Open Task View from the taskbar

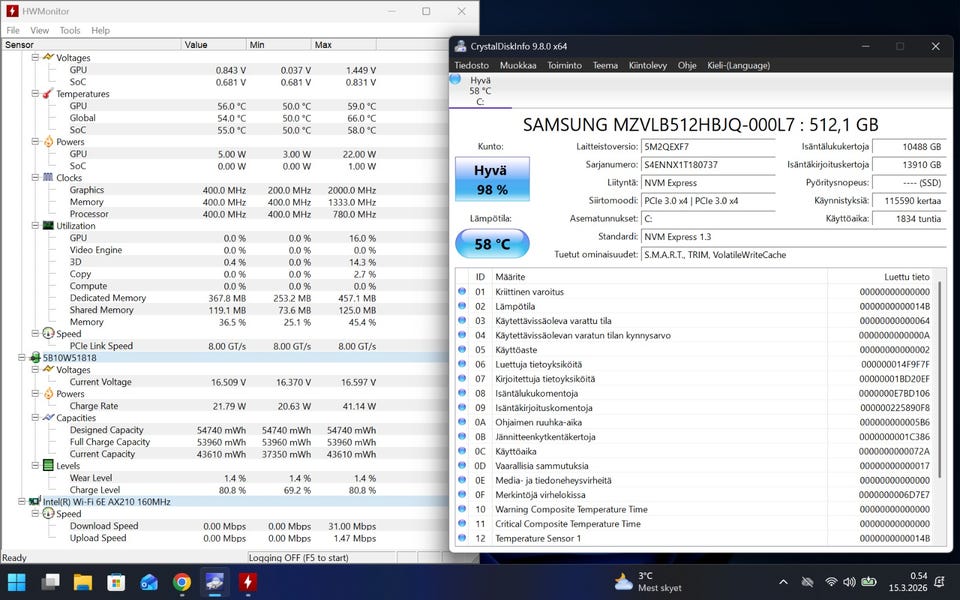coord(50,582)
